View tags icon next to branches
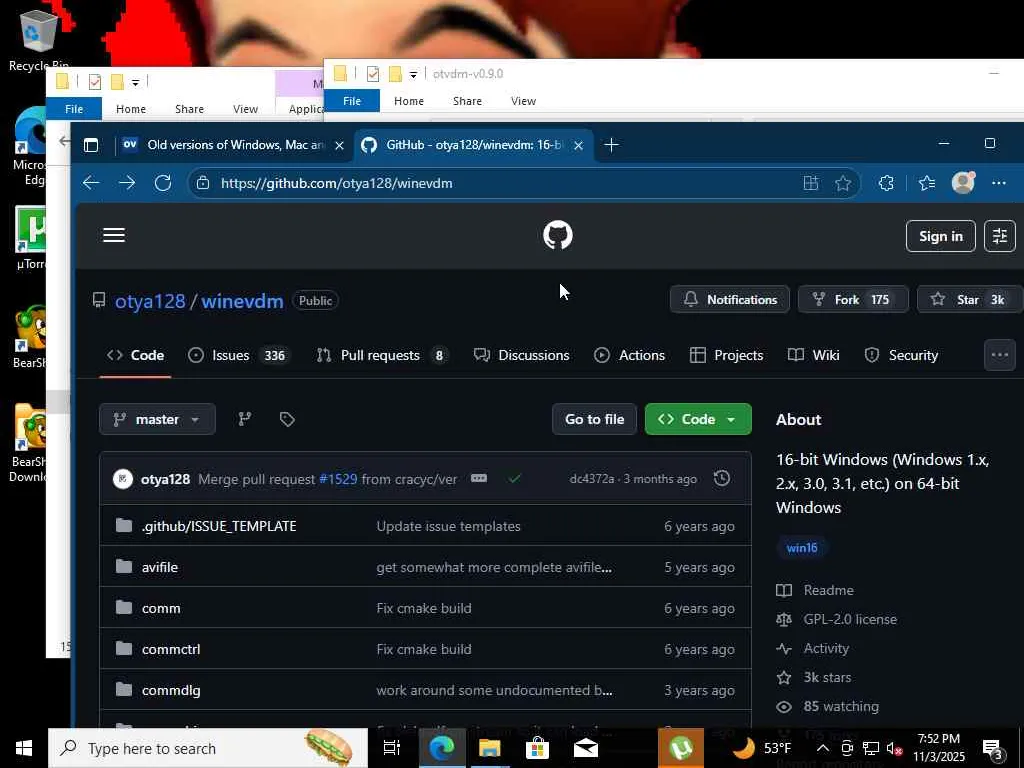The width and height of the screenshot is (1024, 768). [287, 419]
